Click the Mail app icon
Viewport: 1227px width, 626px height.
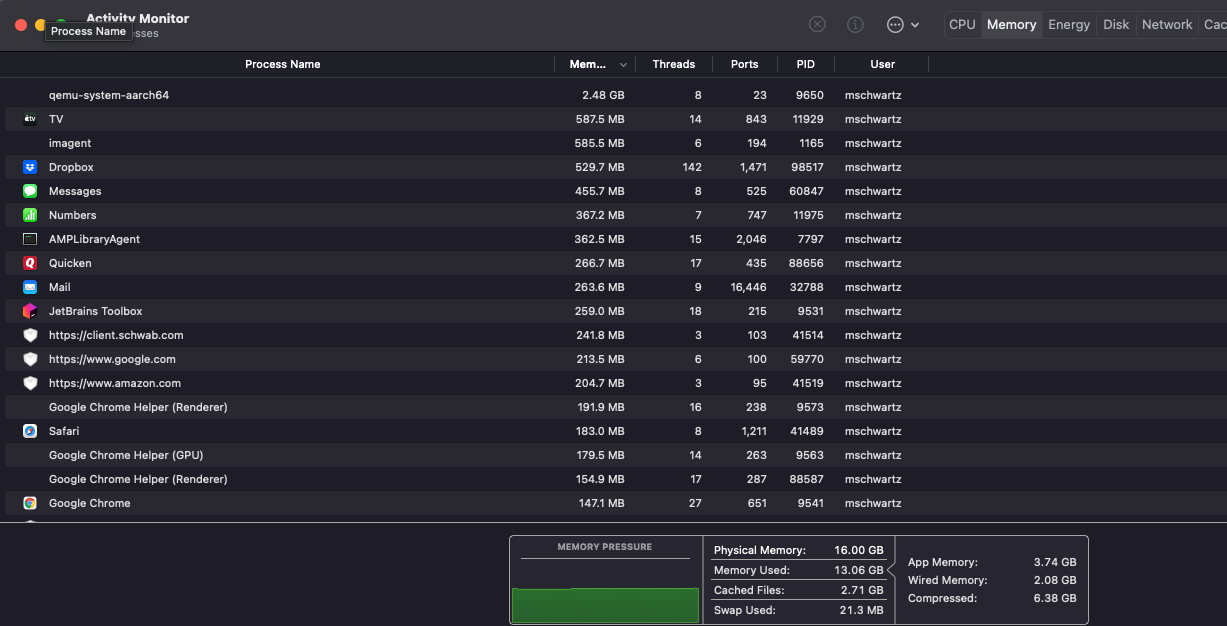coord(30,287)
